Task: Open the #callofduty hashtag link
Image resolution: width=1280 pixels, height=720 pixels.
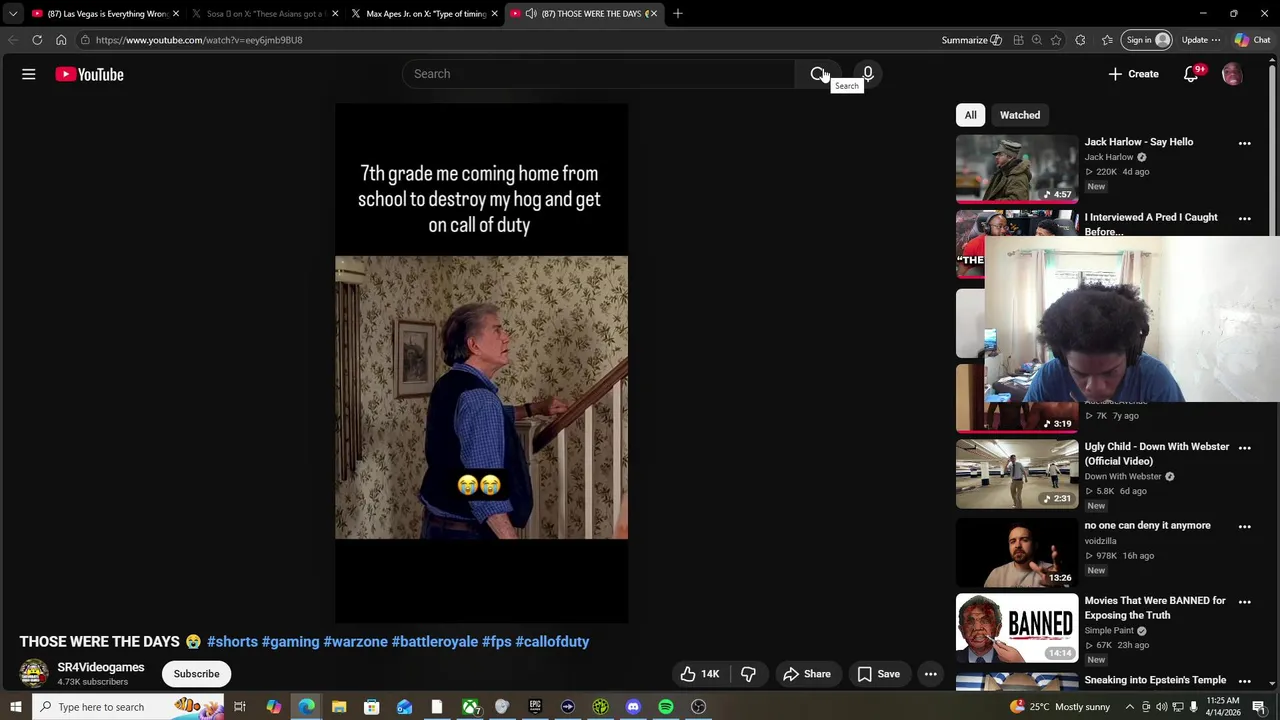Action: (x=552, y=642)
